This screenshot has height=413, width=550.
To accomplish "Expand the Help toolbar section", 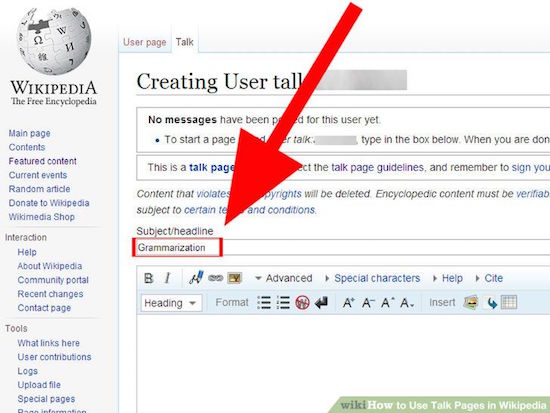I will [x=448, y=278].
